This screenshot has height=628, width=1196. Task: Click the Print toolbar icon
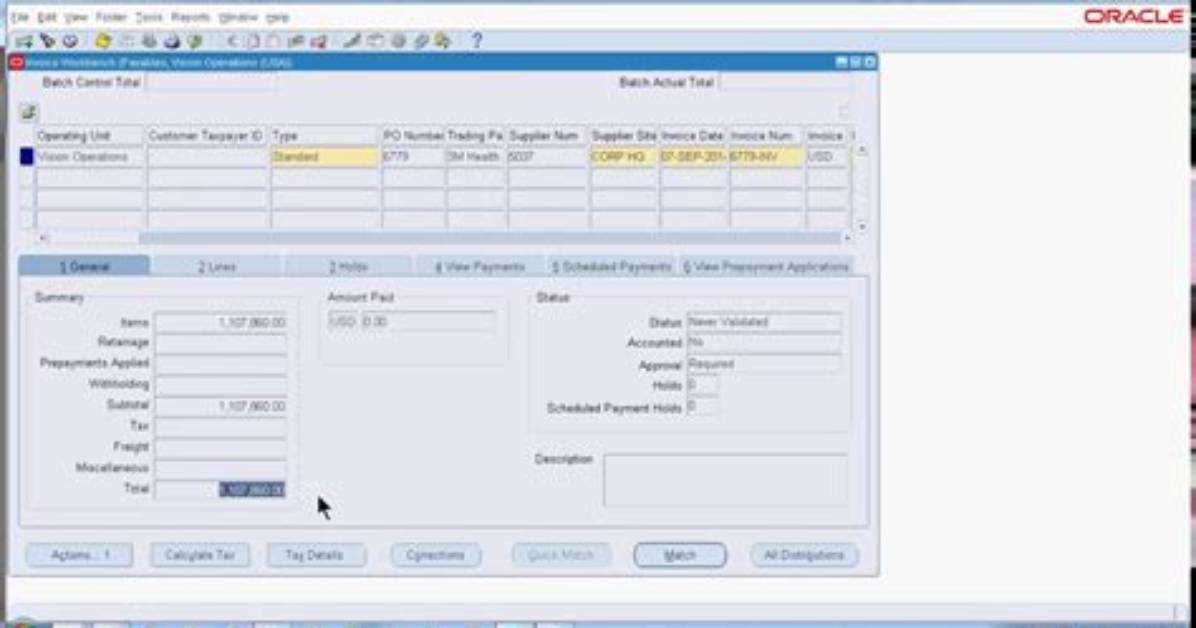pos(172,41)
